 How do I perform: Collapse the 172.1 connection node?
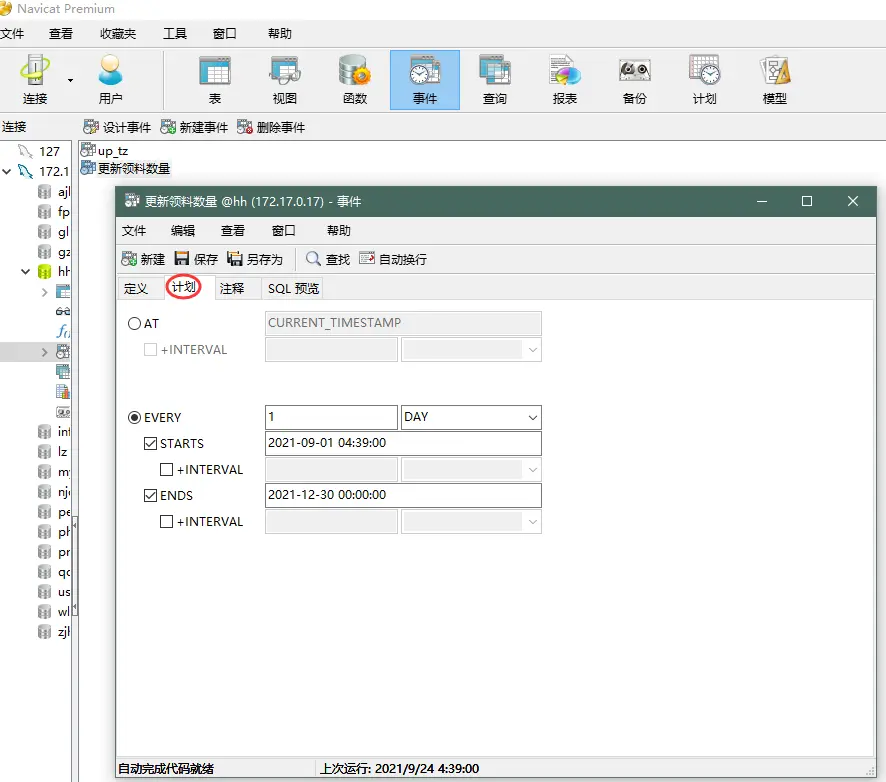coord(7,171)
